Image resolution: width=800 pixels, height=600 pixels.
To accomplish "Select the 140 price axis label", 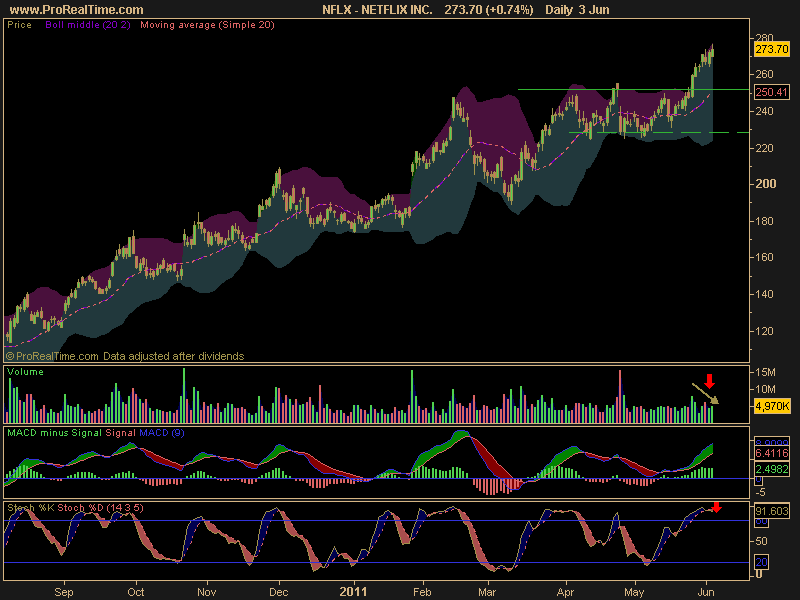I will [x=764, y=294].
